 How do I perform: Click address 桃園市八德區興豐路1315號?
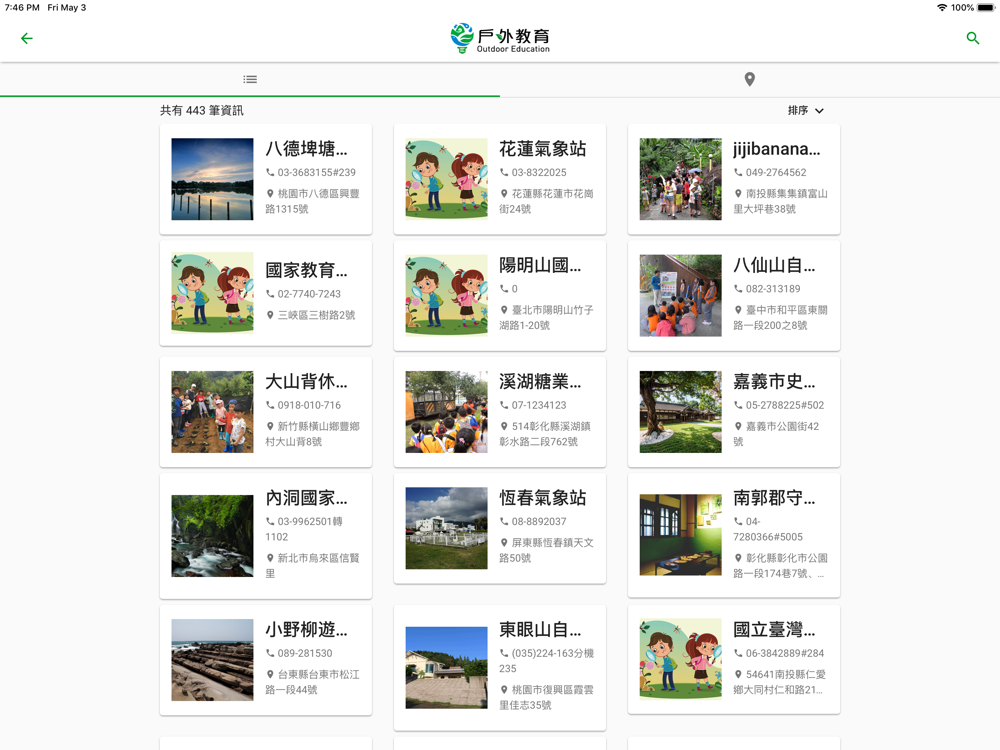(312, 201)
